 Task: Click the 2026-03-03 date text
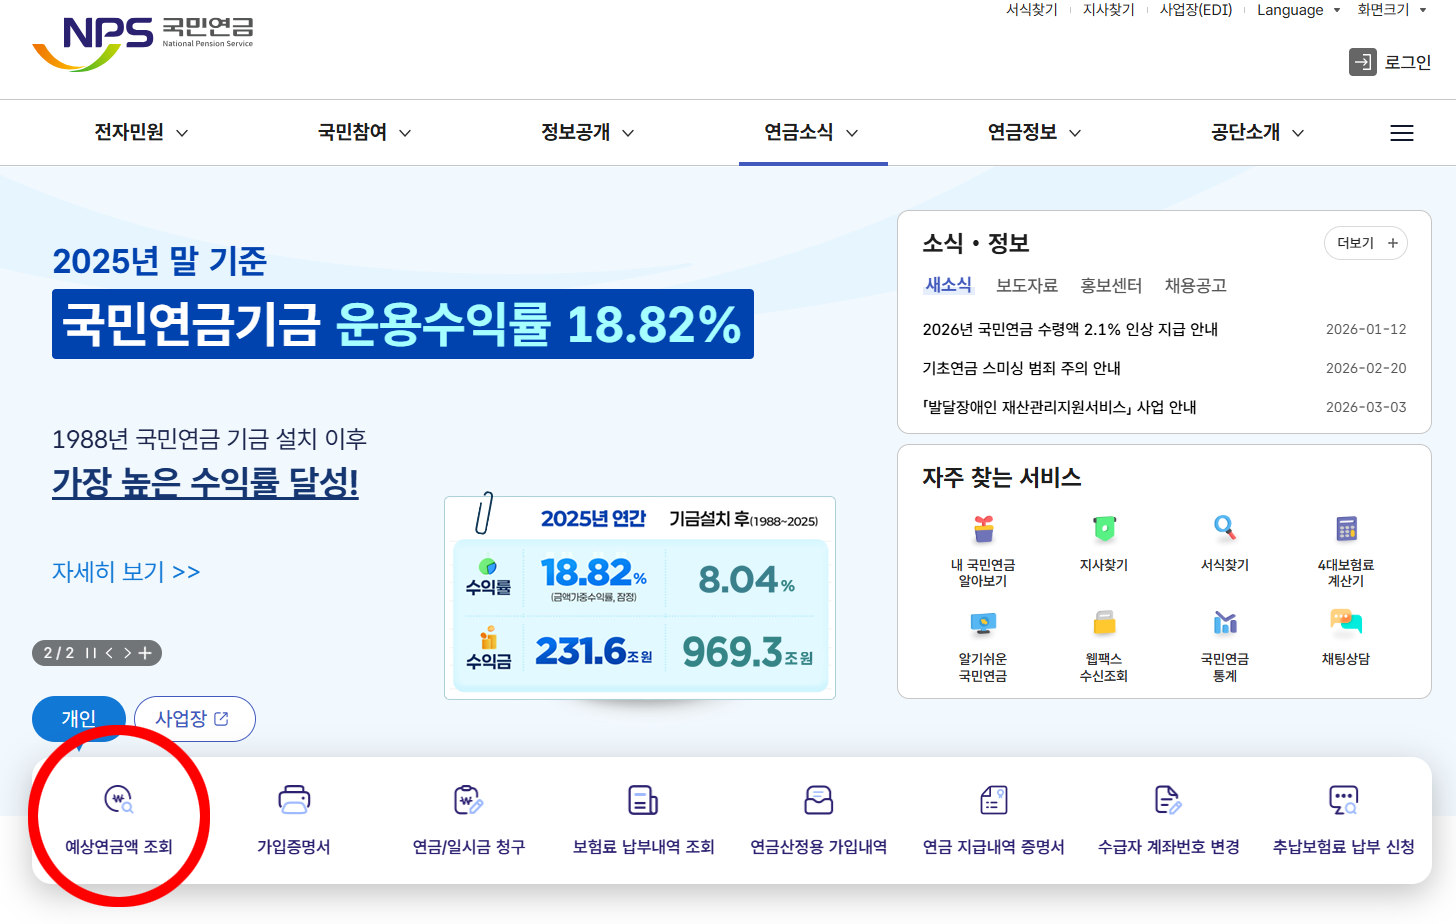pos(1366,407)
